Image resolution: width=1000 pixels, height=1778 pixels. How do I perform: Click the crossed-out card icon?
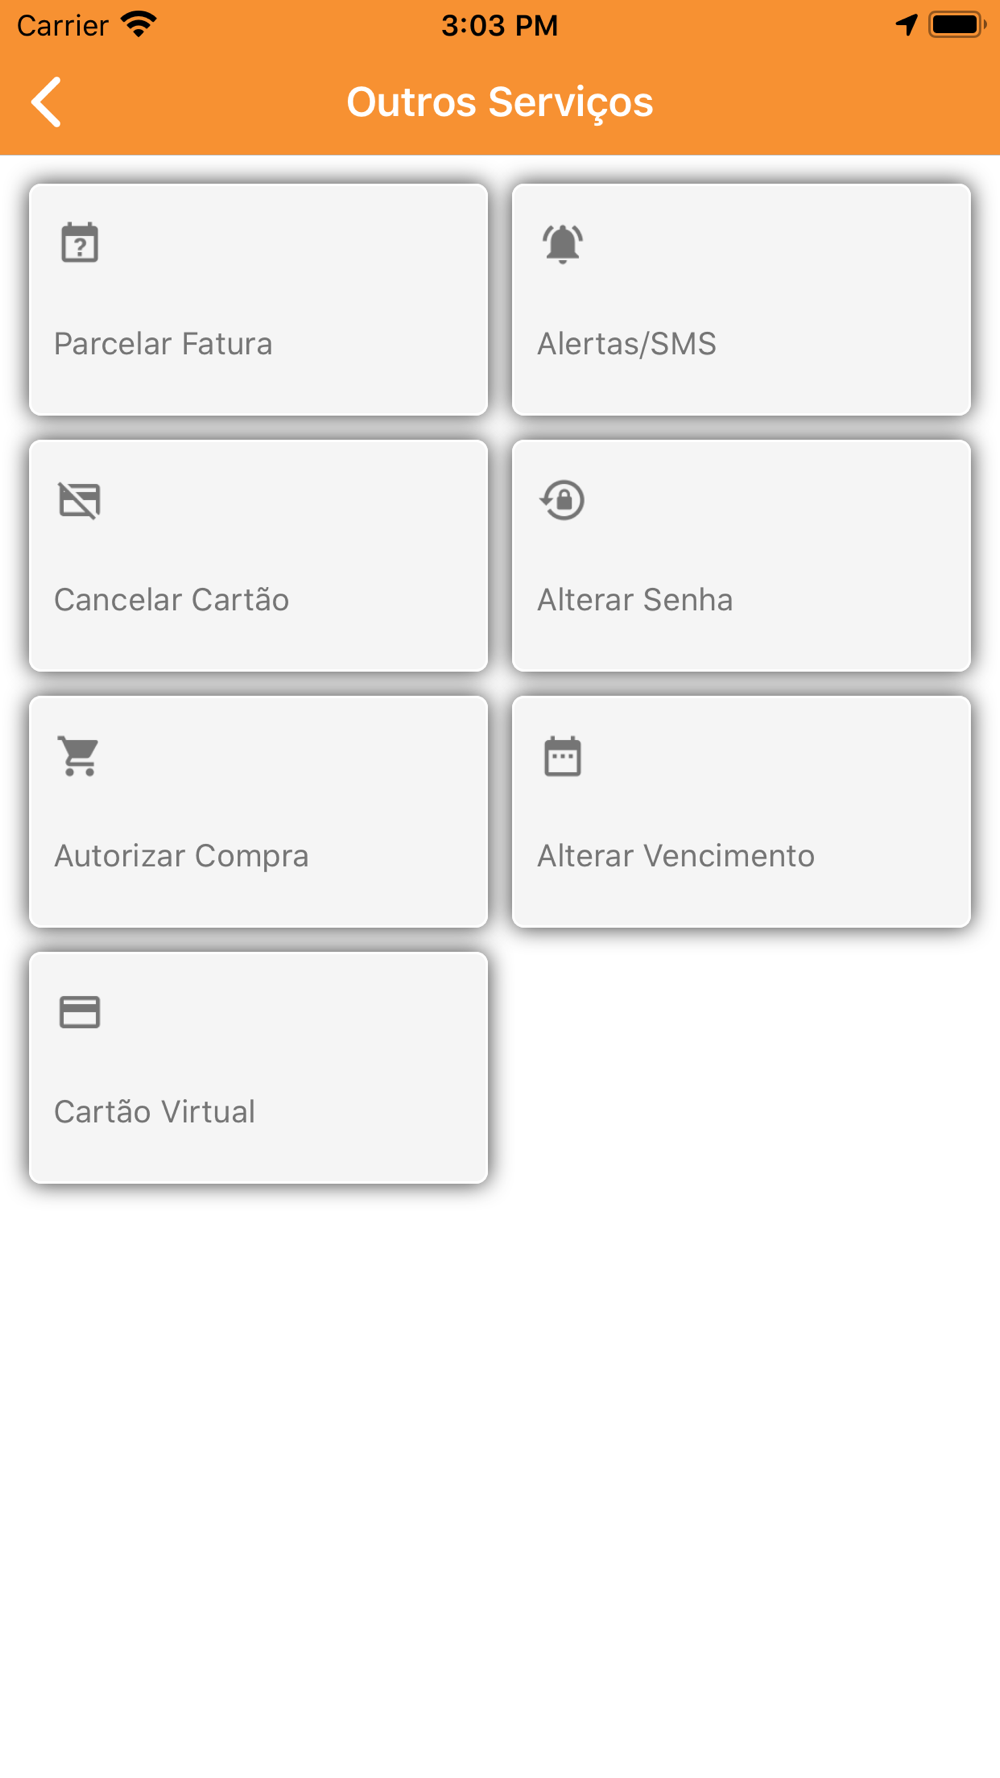tap(80, 500)
